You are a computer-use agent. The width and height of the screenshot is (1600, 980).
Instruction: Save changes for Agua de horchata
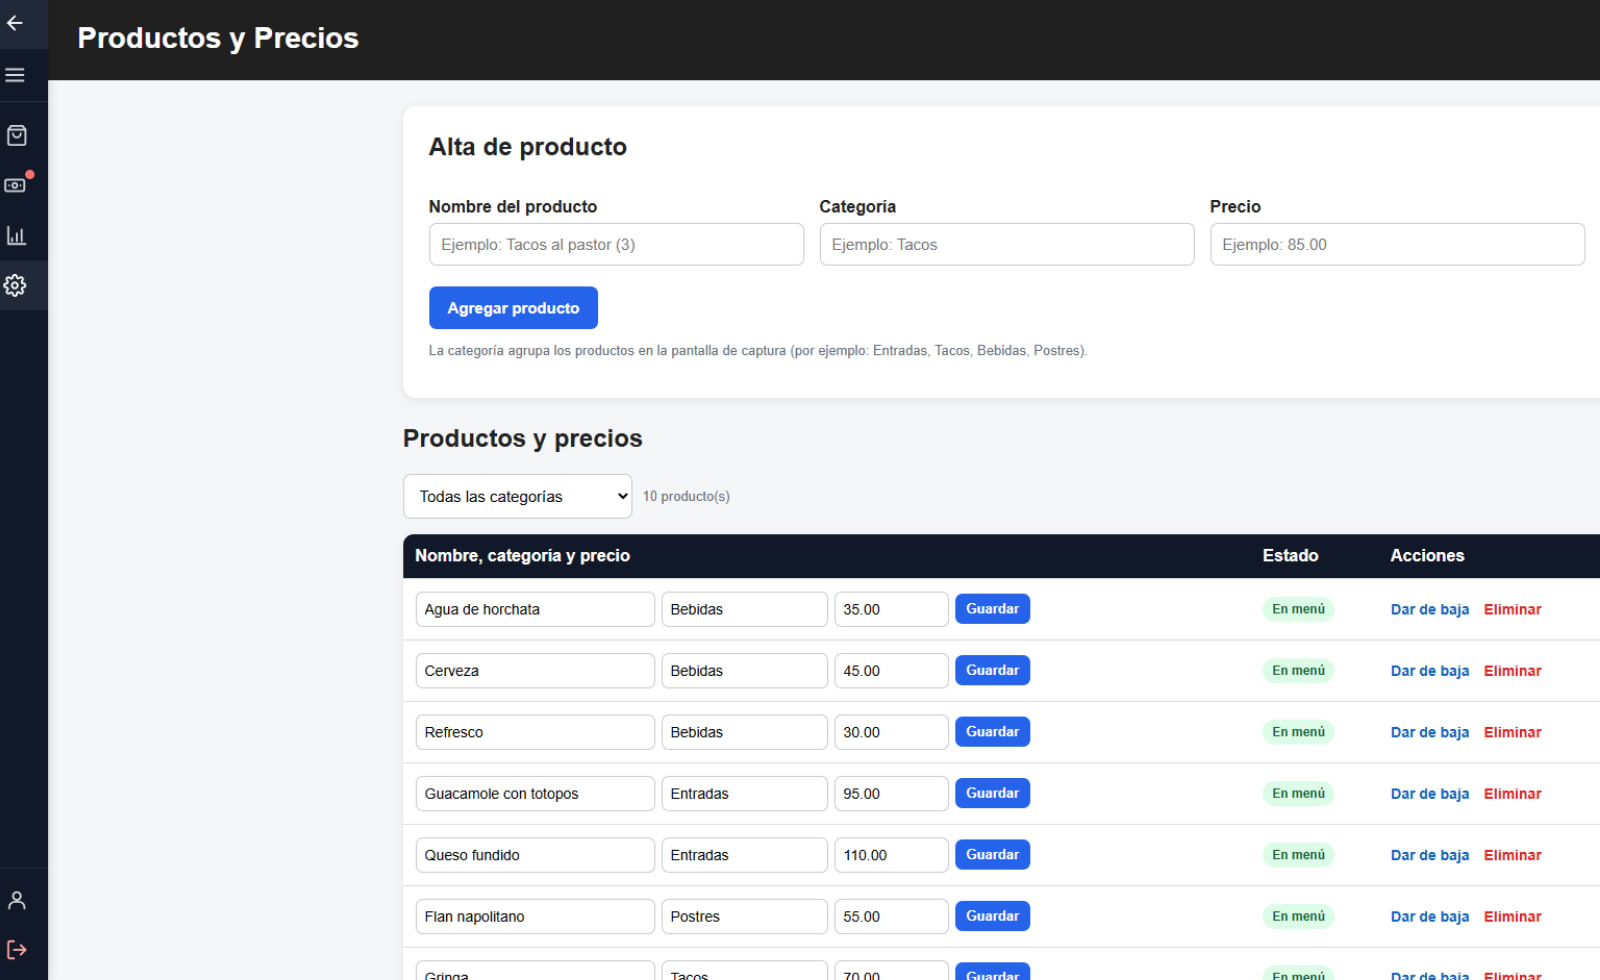(x=992, y=609)
